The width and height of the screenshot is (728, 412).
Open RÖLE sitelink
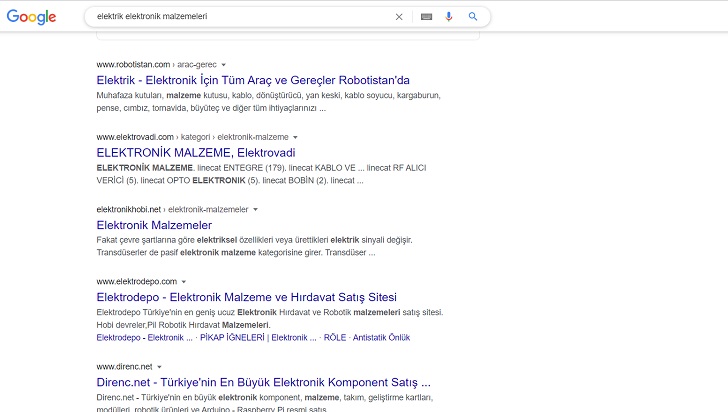click(x=335, y=338)
